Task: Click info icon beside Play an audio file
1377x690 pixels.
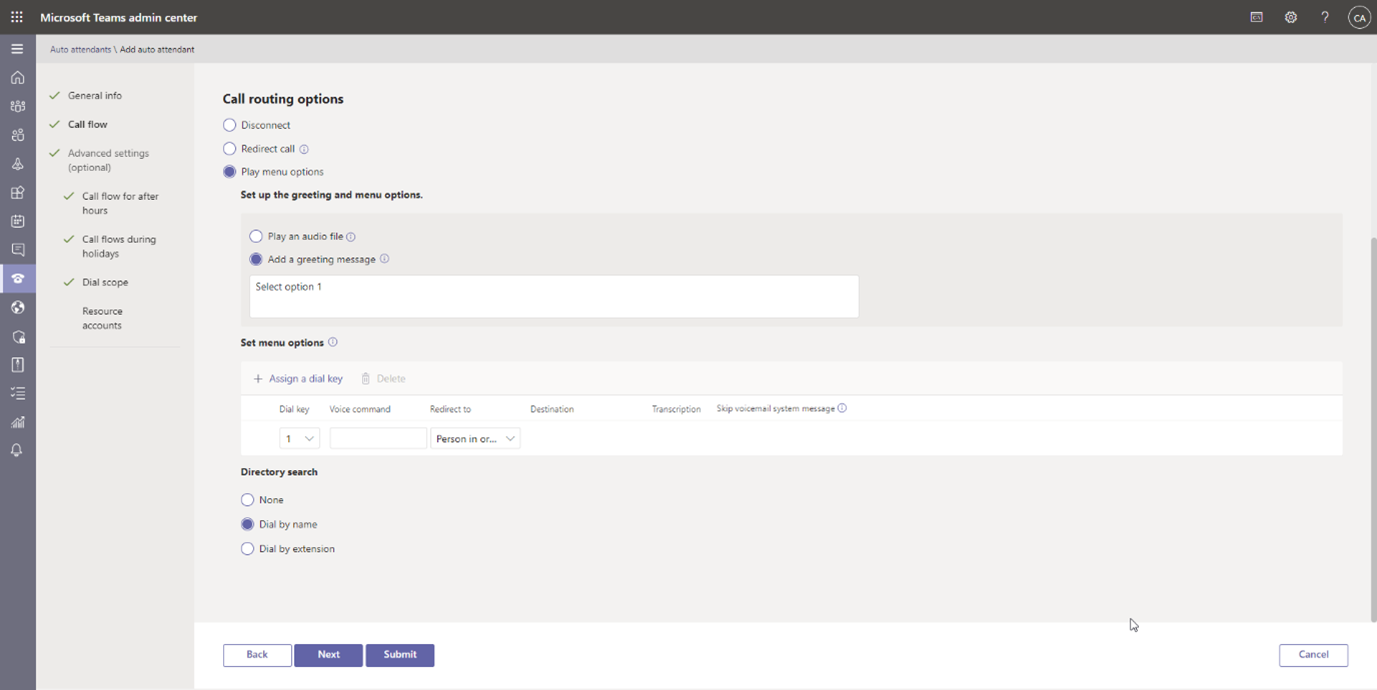Action: tap(351, 237)
